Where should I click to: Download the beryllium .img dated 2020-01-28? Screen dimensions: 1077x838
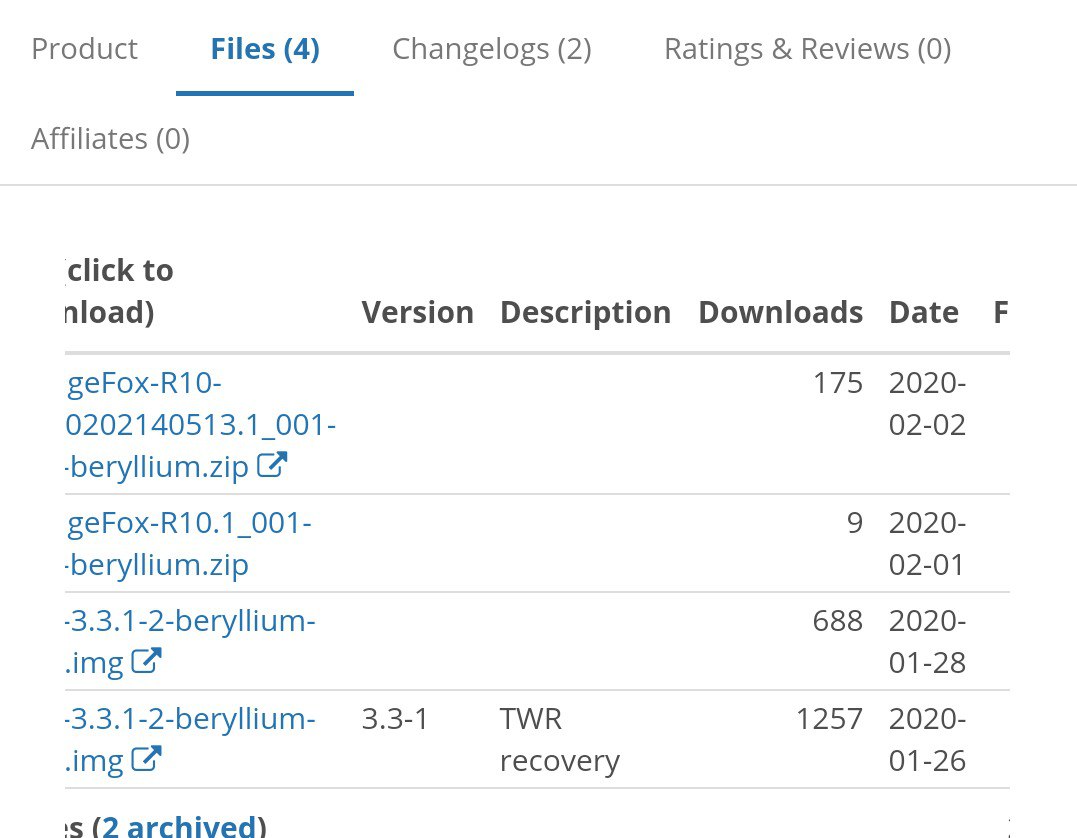(190, 621)
